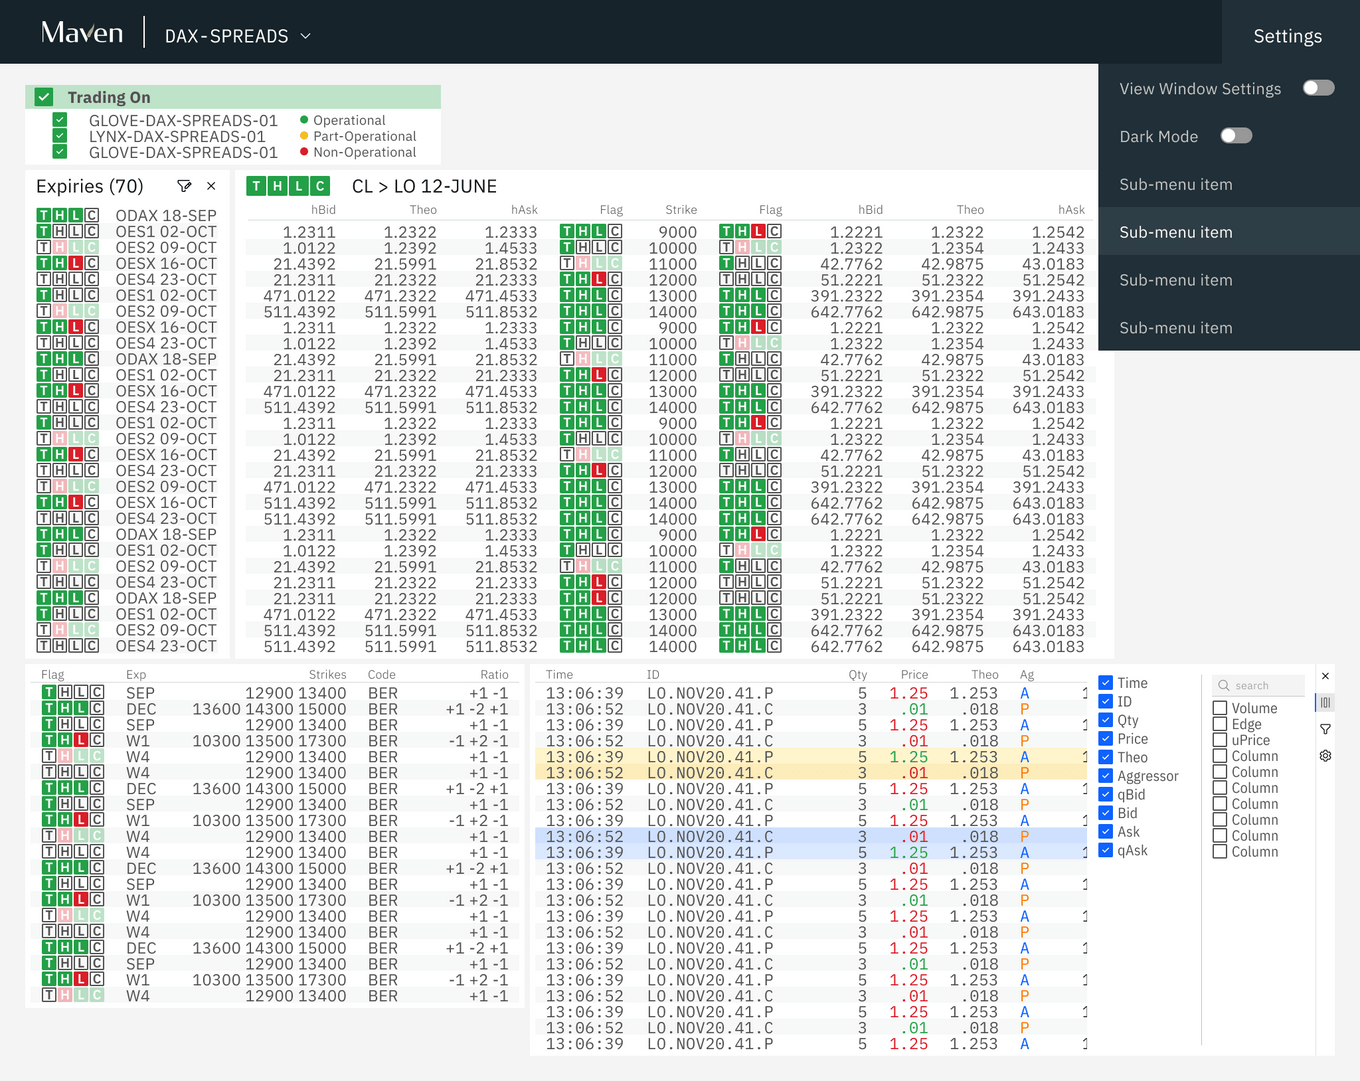Close the Expiries panel with the X icon

pyautogui.click(x=211, y=186)
